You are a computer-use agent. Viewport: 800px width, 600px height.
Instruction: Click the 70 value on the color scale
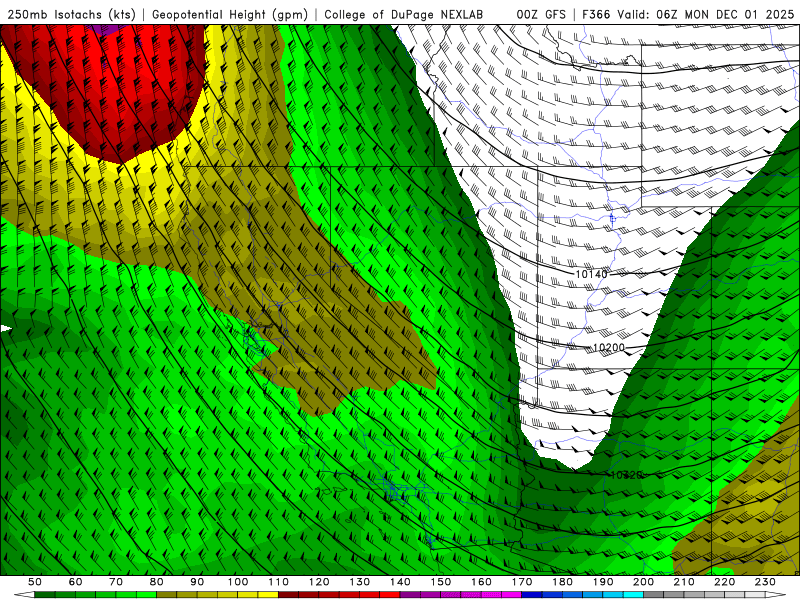click(116, 582)
